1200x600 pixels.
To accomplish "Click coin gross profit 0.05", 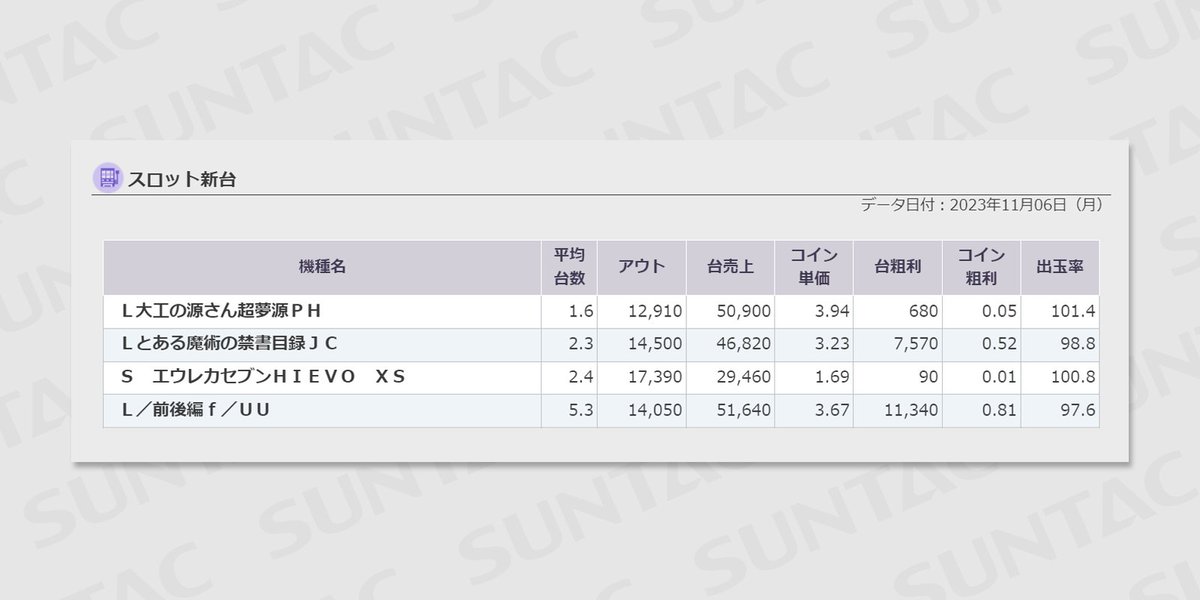I will (999, 311).
